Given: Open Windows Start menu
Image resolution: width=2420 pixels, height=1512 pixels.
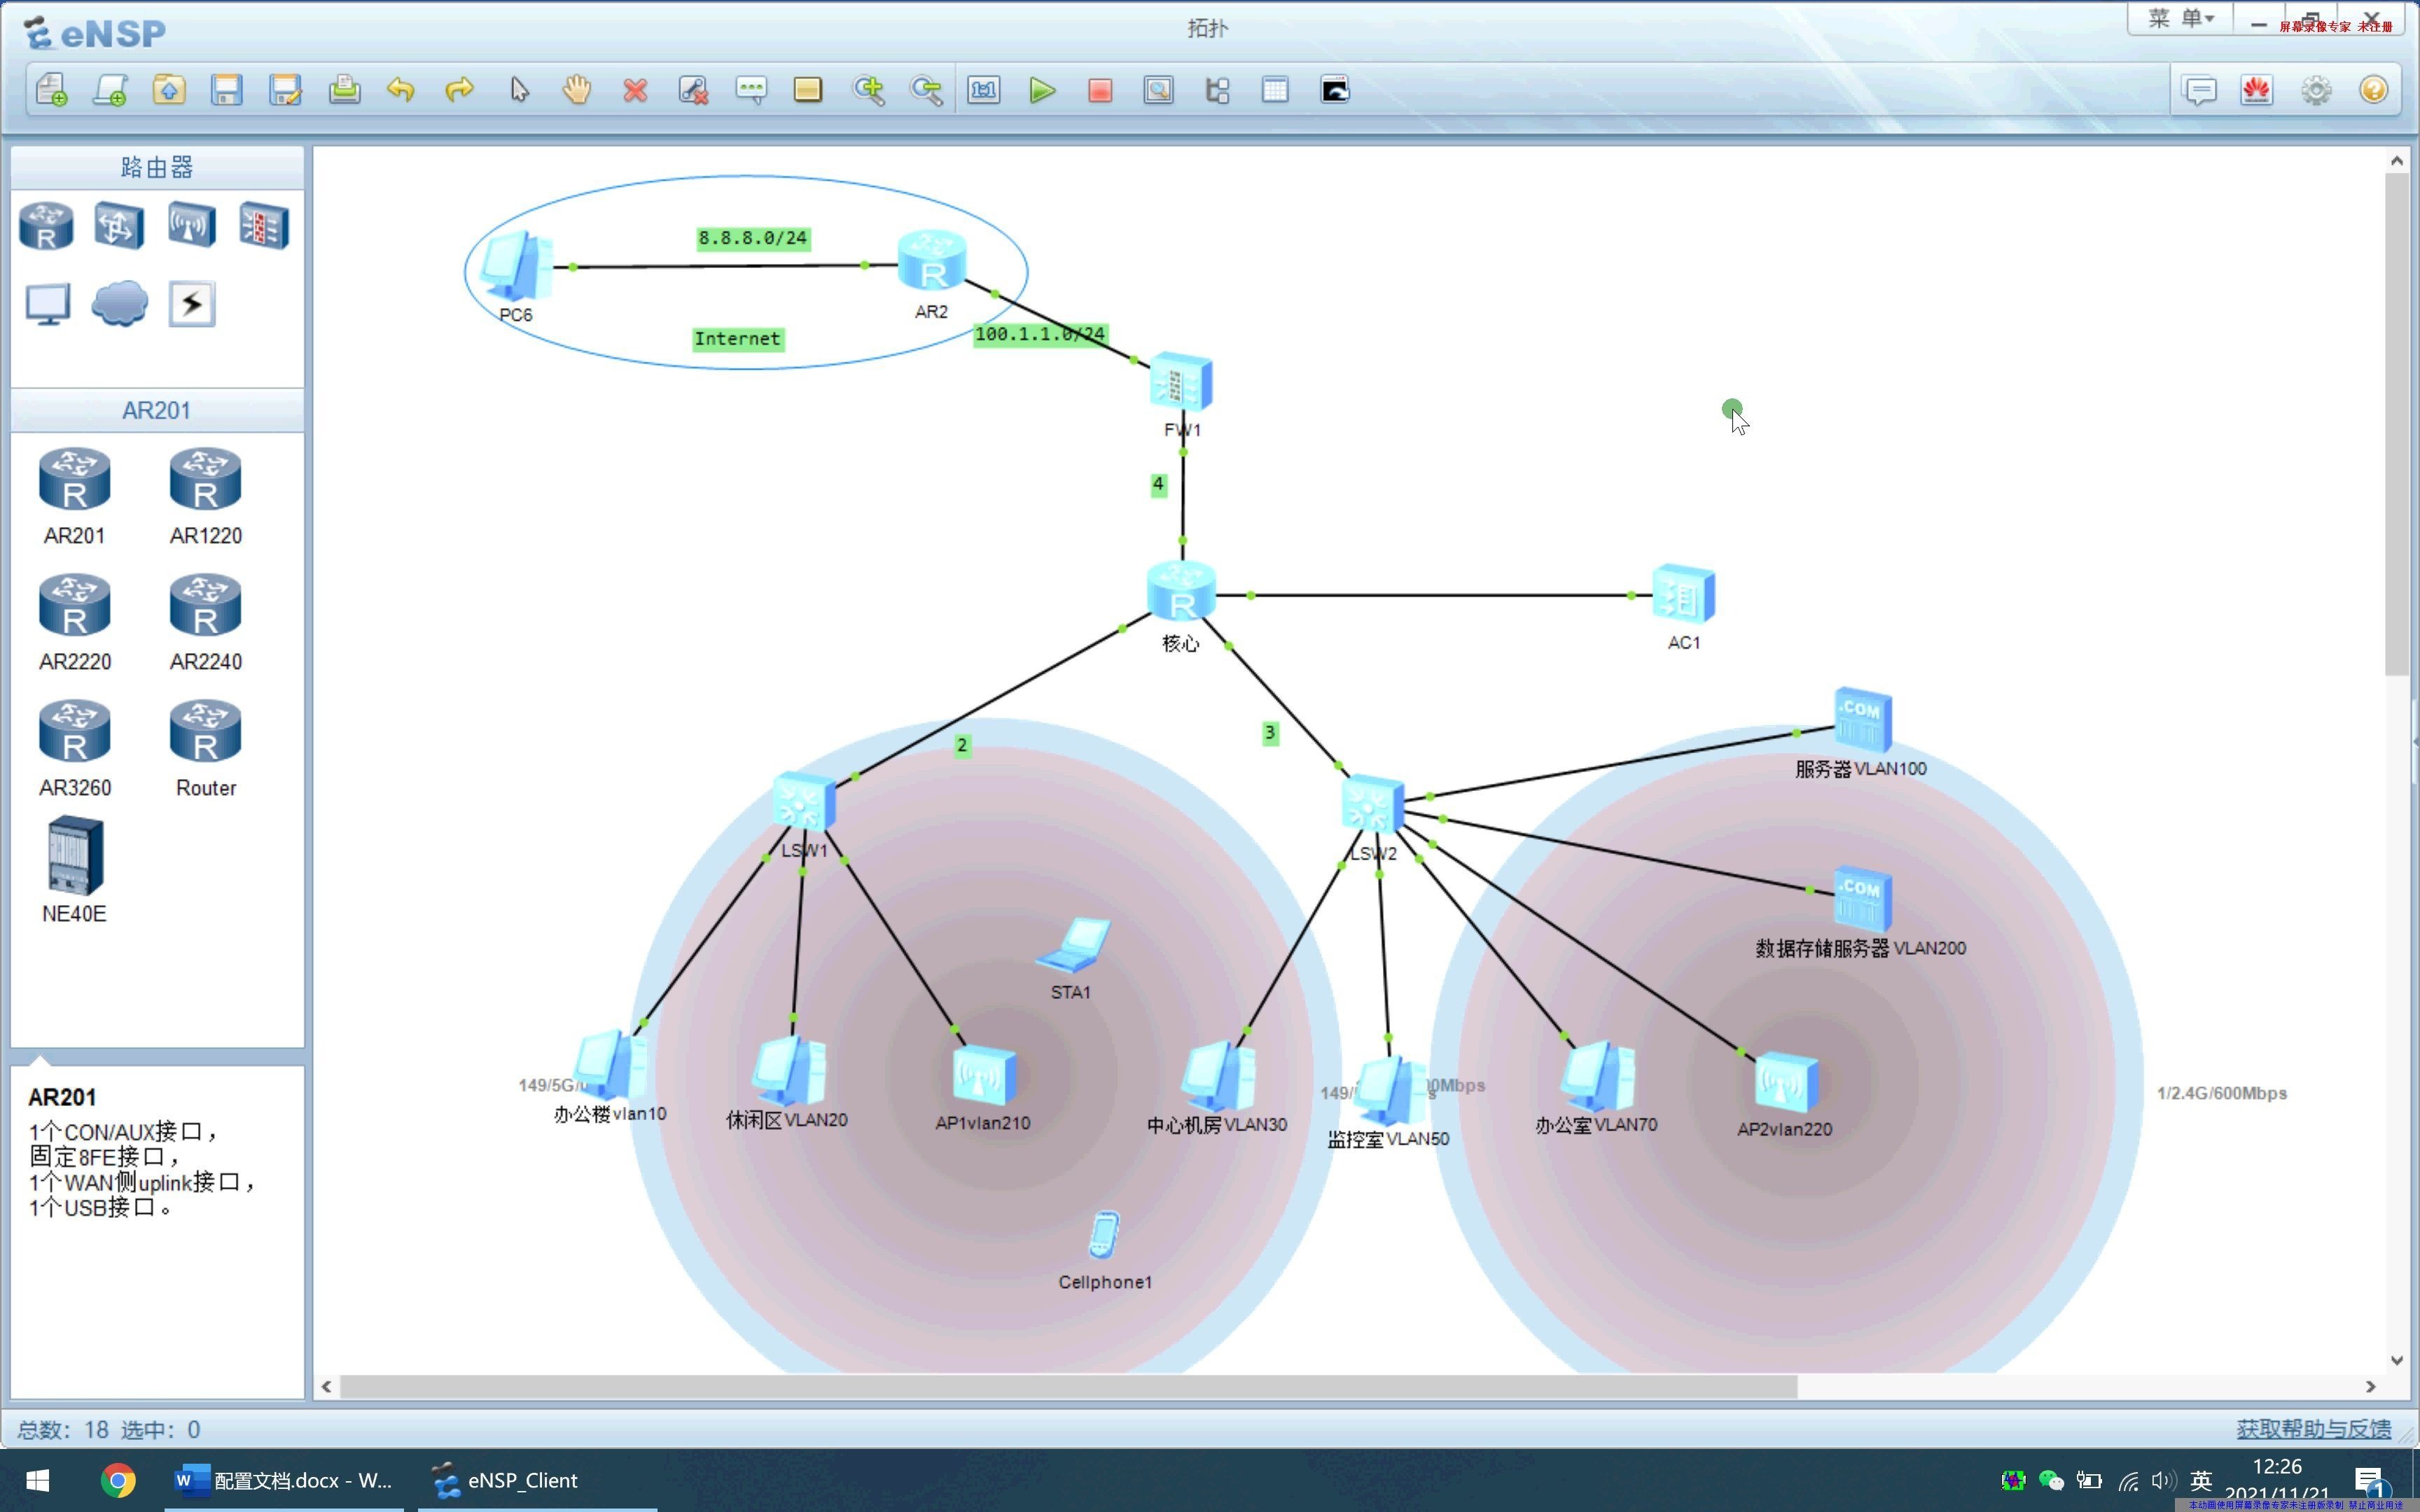Looking at the screenshot, I should pyautogui.click(x=37, y=1480).
